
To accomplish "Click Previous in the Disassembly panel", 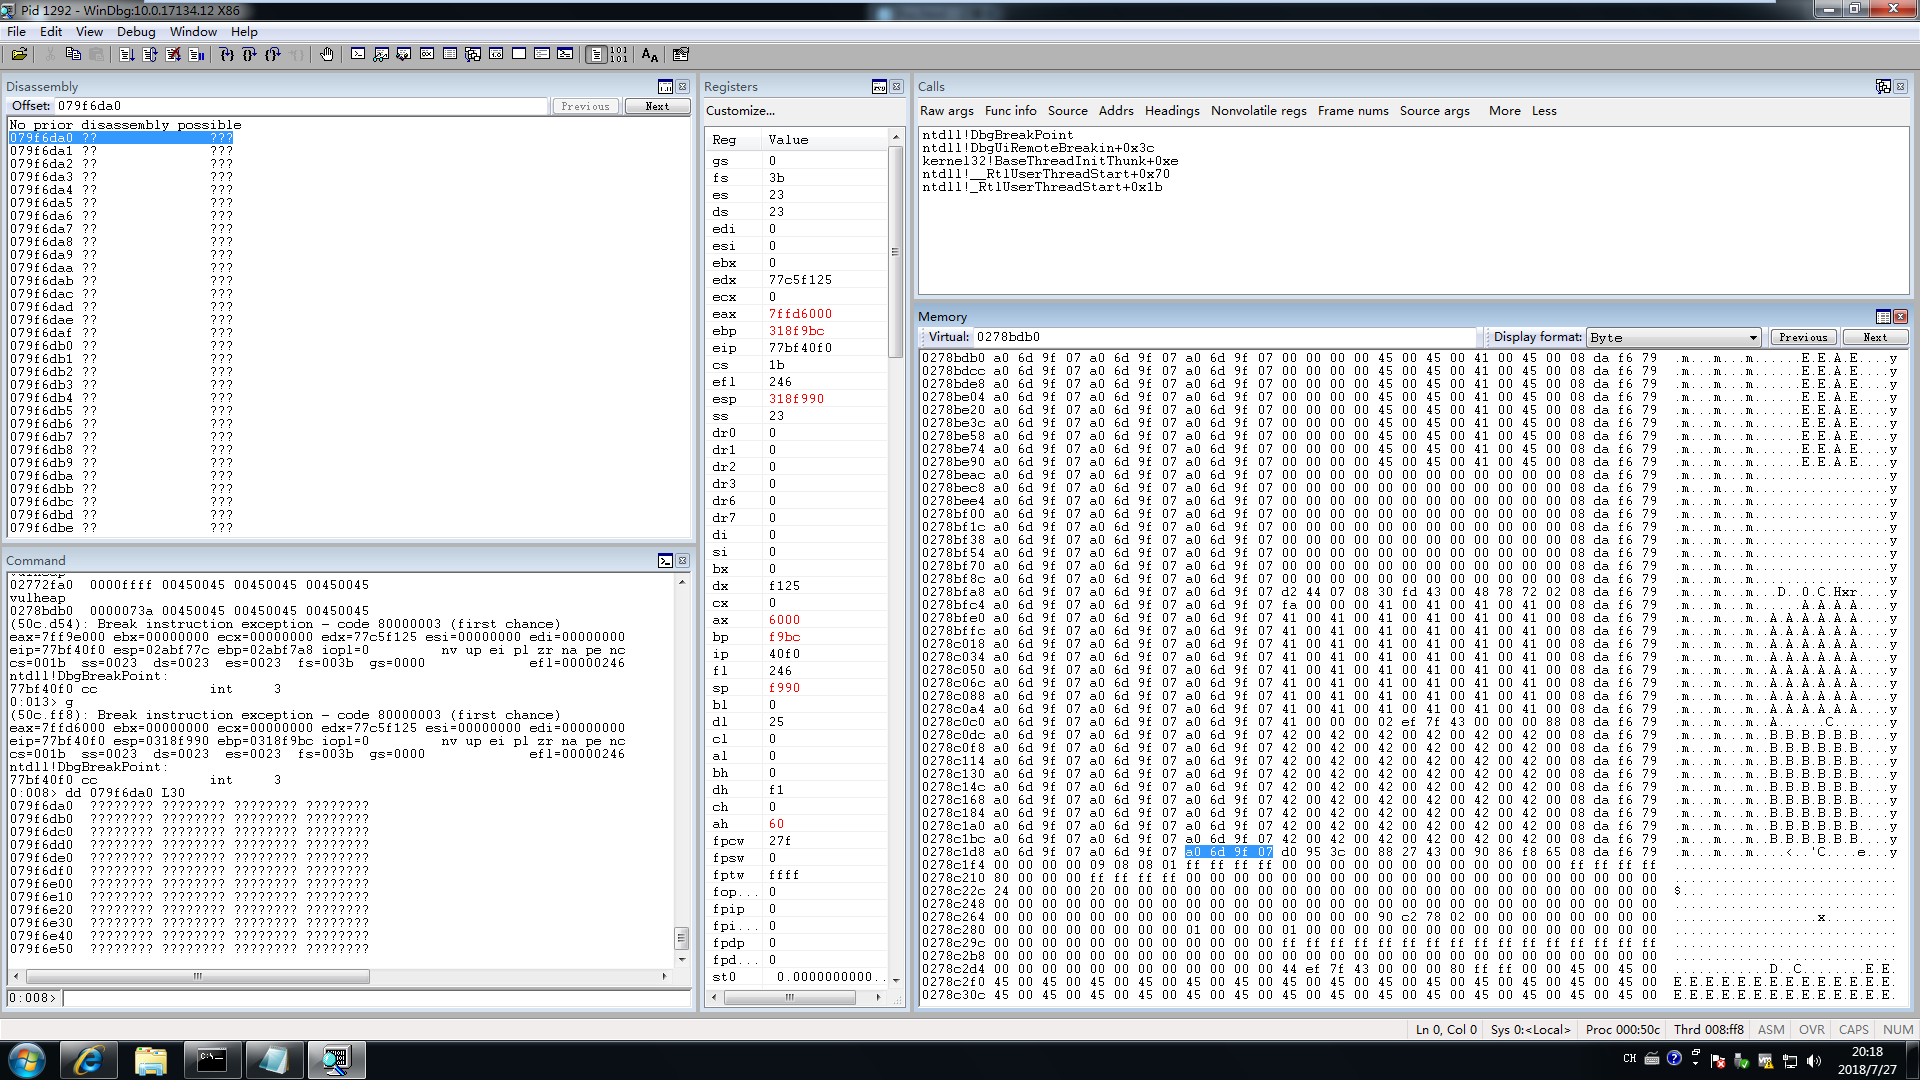I will [585, 106].
